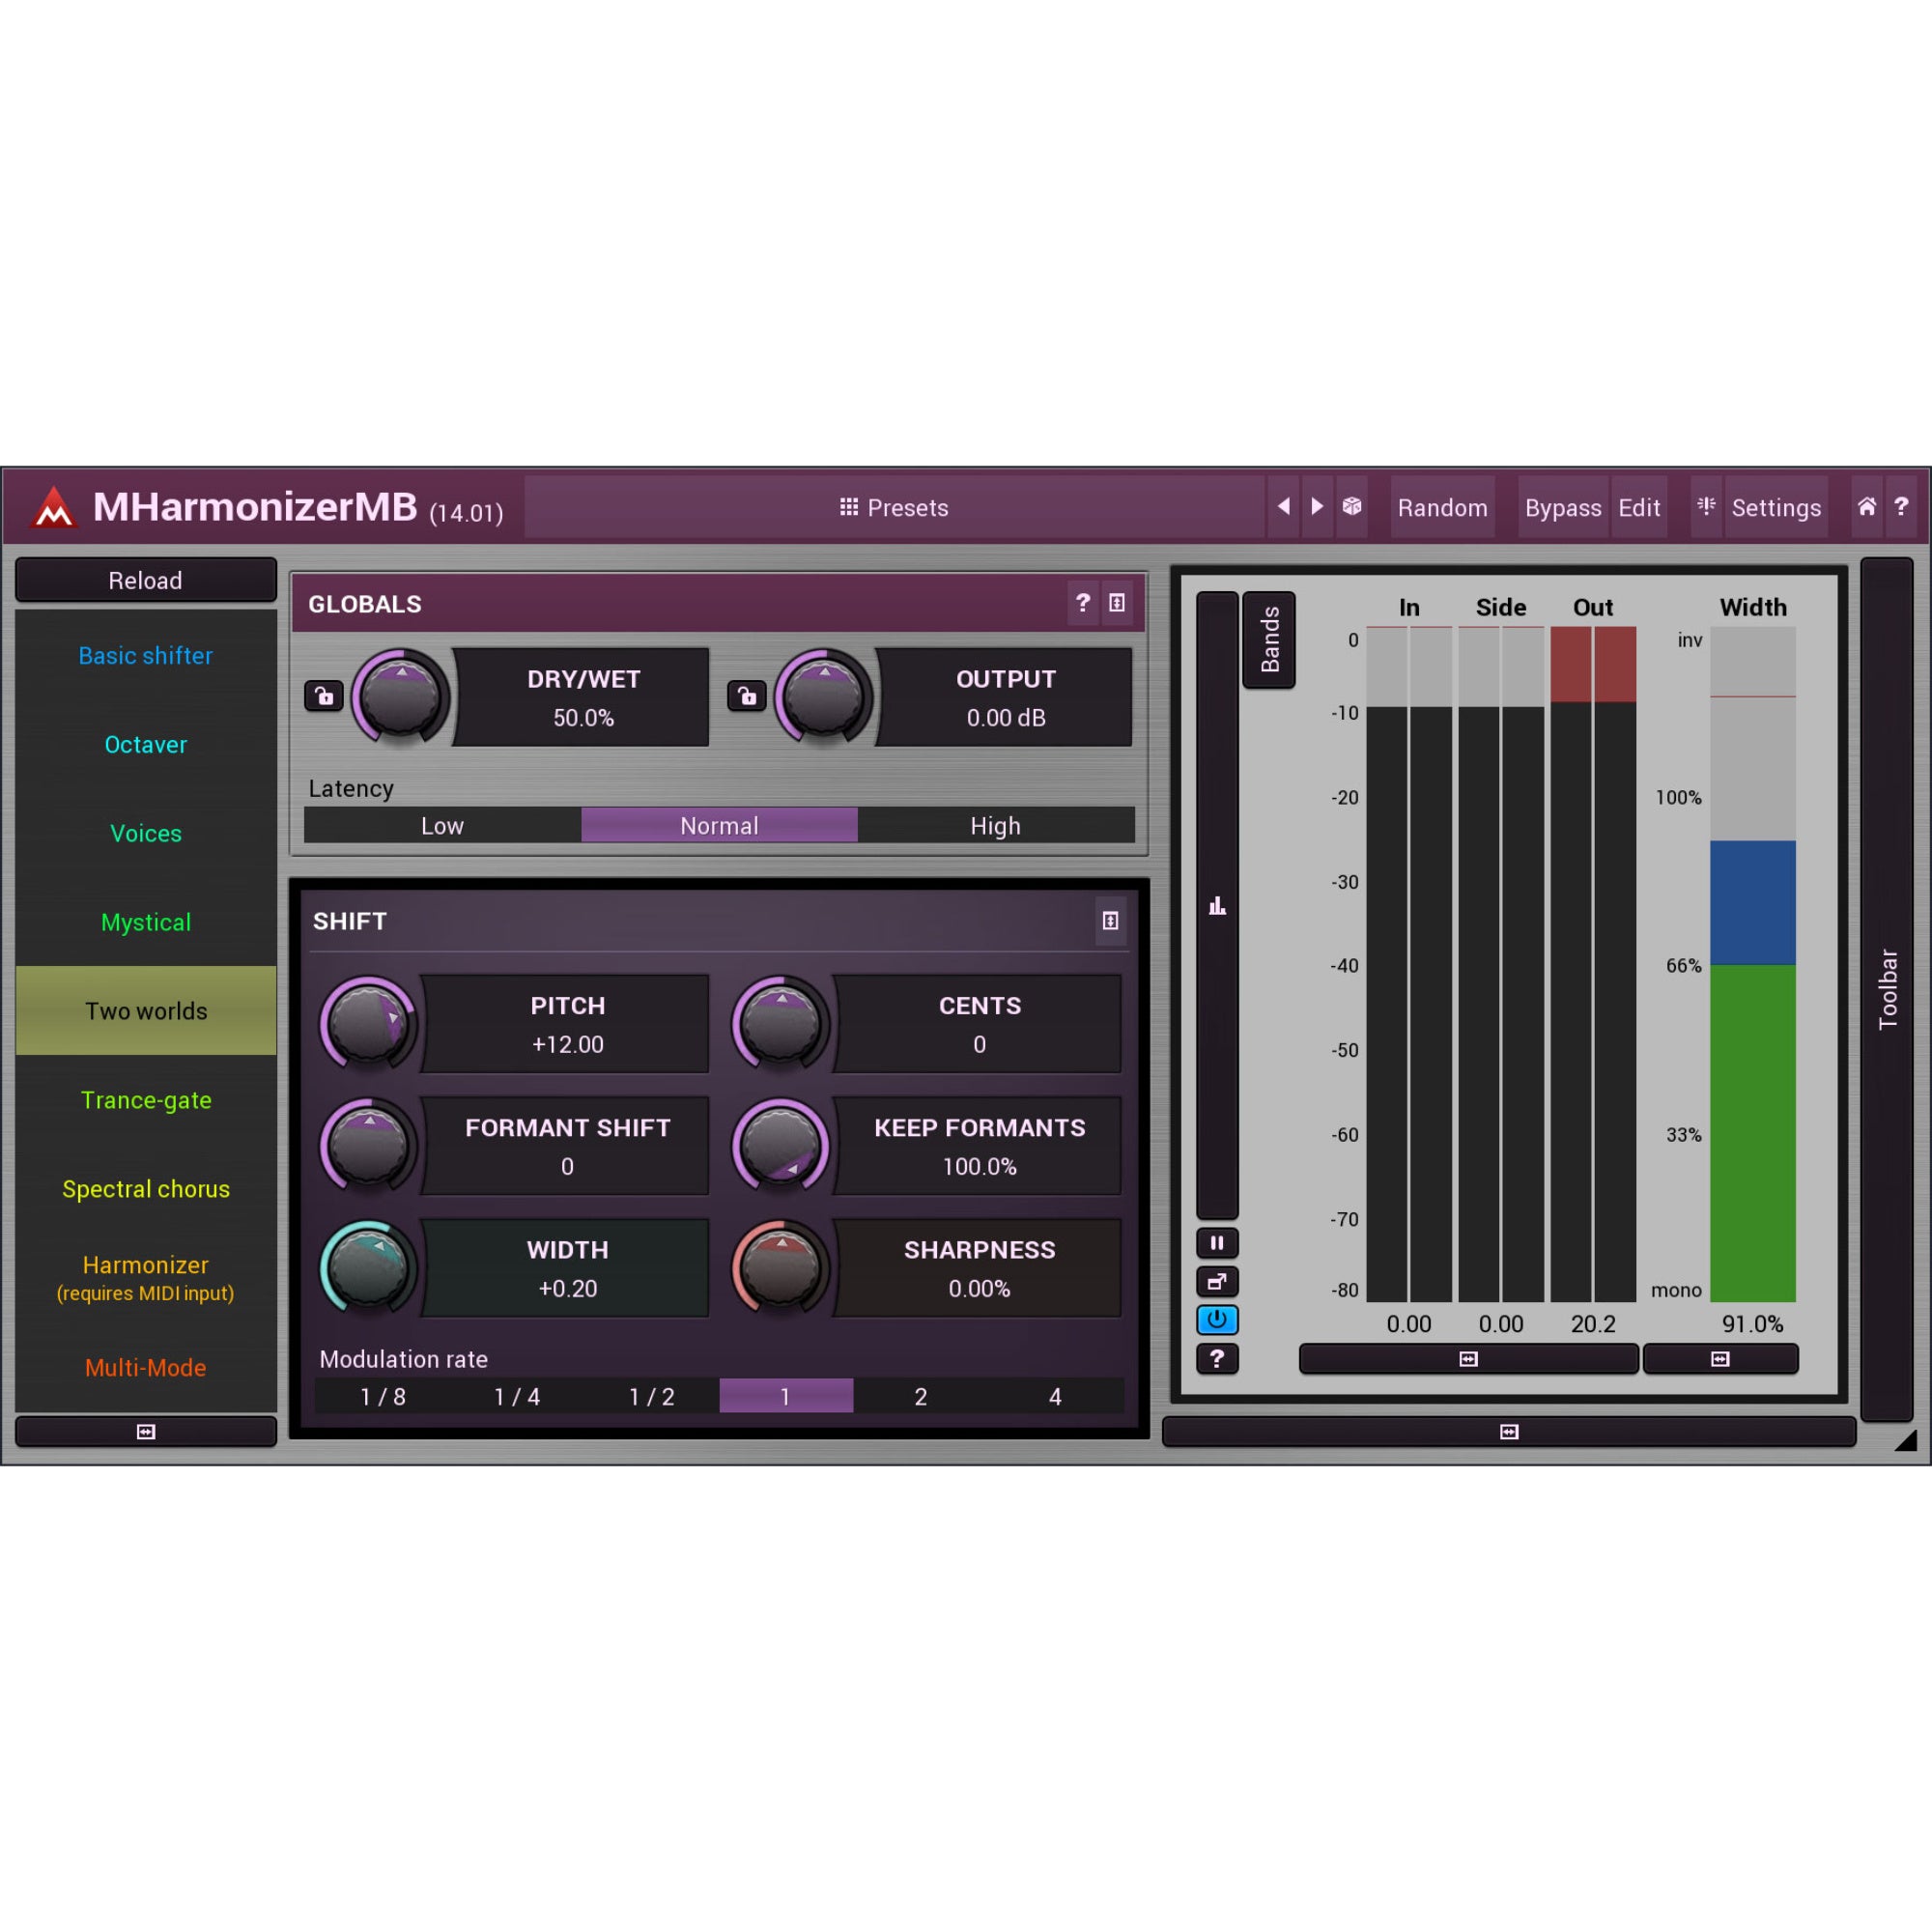Screen dimensions: 1932x1932
Task: Click the Sharpness knob
Action: pyautogui.click(x=781, y=1268)
